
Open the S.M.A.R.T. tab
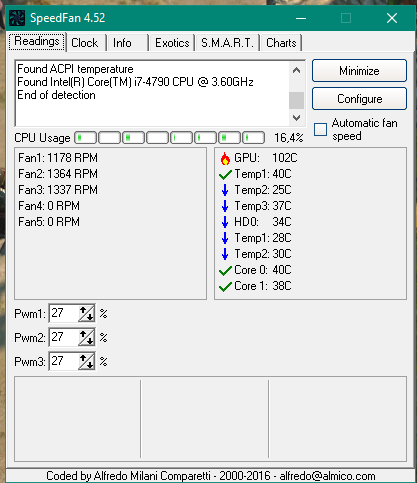227,43
